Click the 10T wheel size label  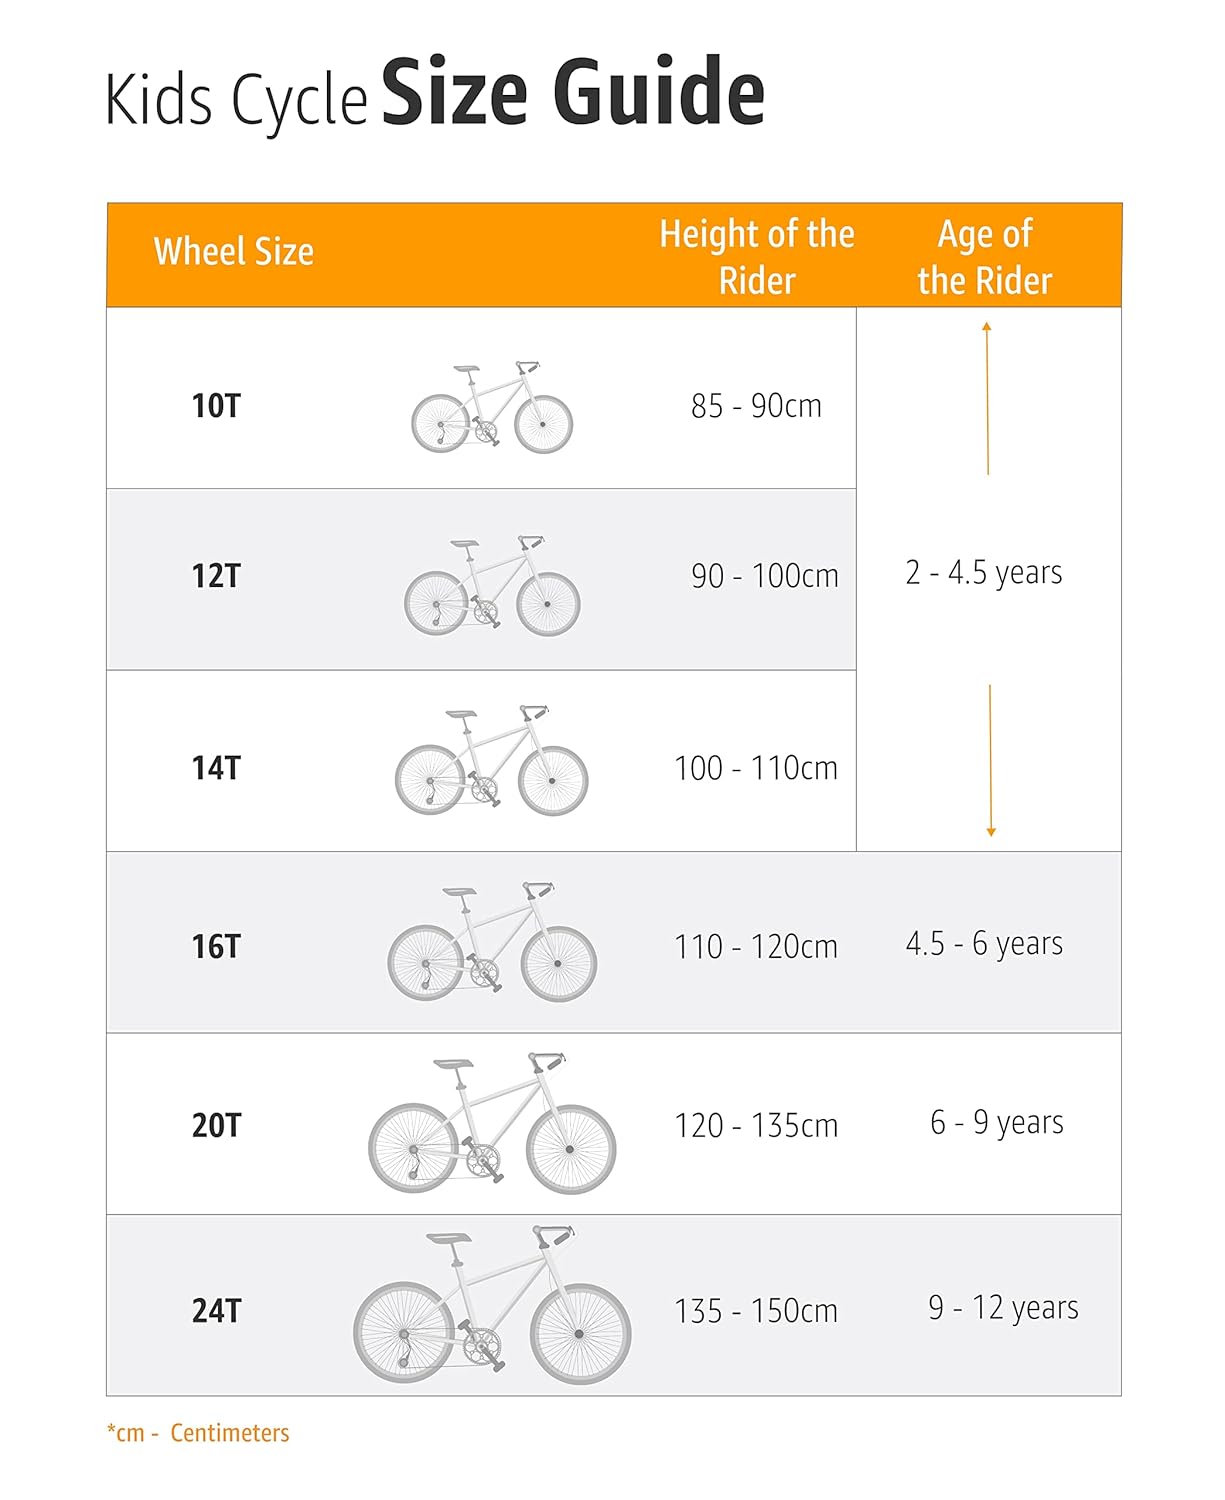click(x=216, y=406)
